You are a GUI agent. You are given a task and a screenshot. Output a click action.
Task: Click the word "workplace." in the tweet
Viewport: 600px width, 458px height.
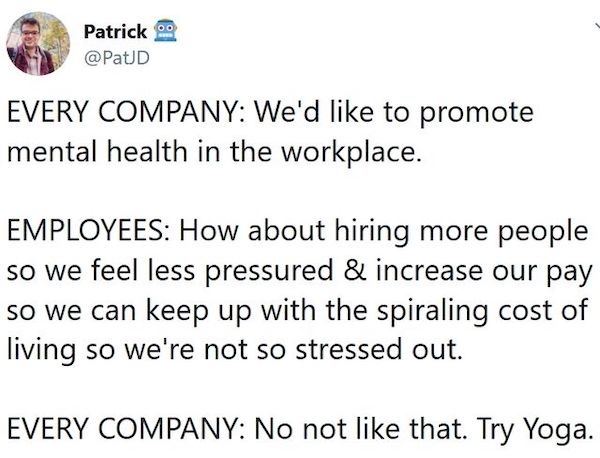coord(363,154)
